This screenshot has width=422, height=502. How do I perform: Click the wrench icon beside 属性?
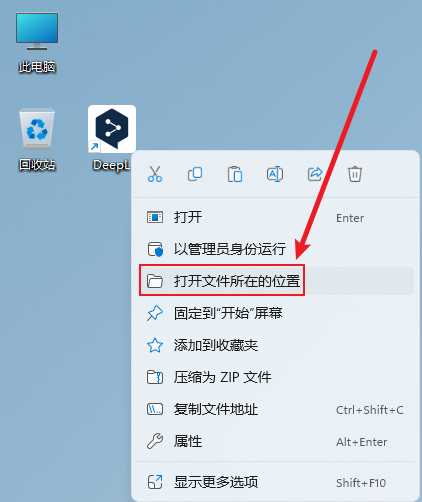pyautogui.click(x=155, y=441)
